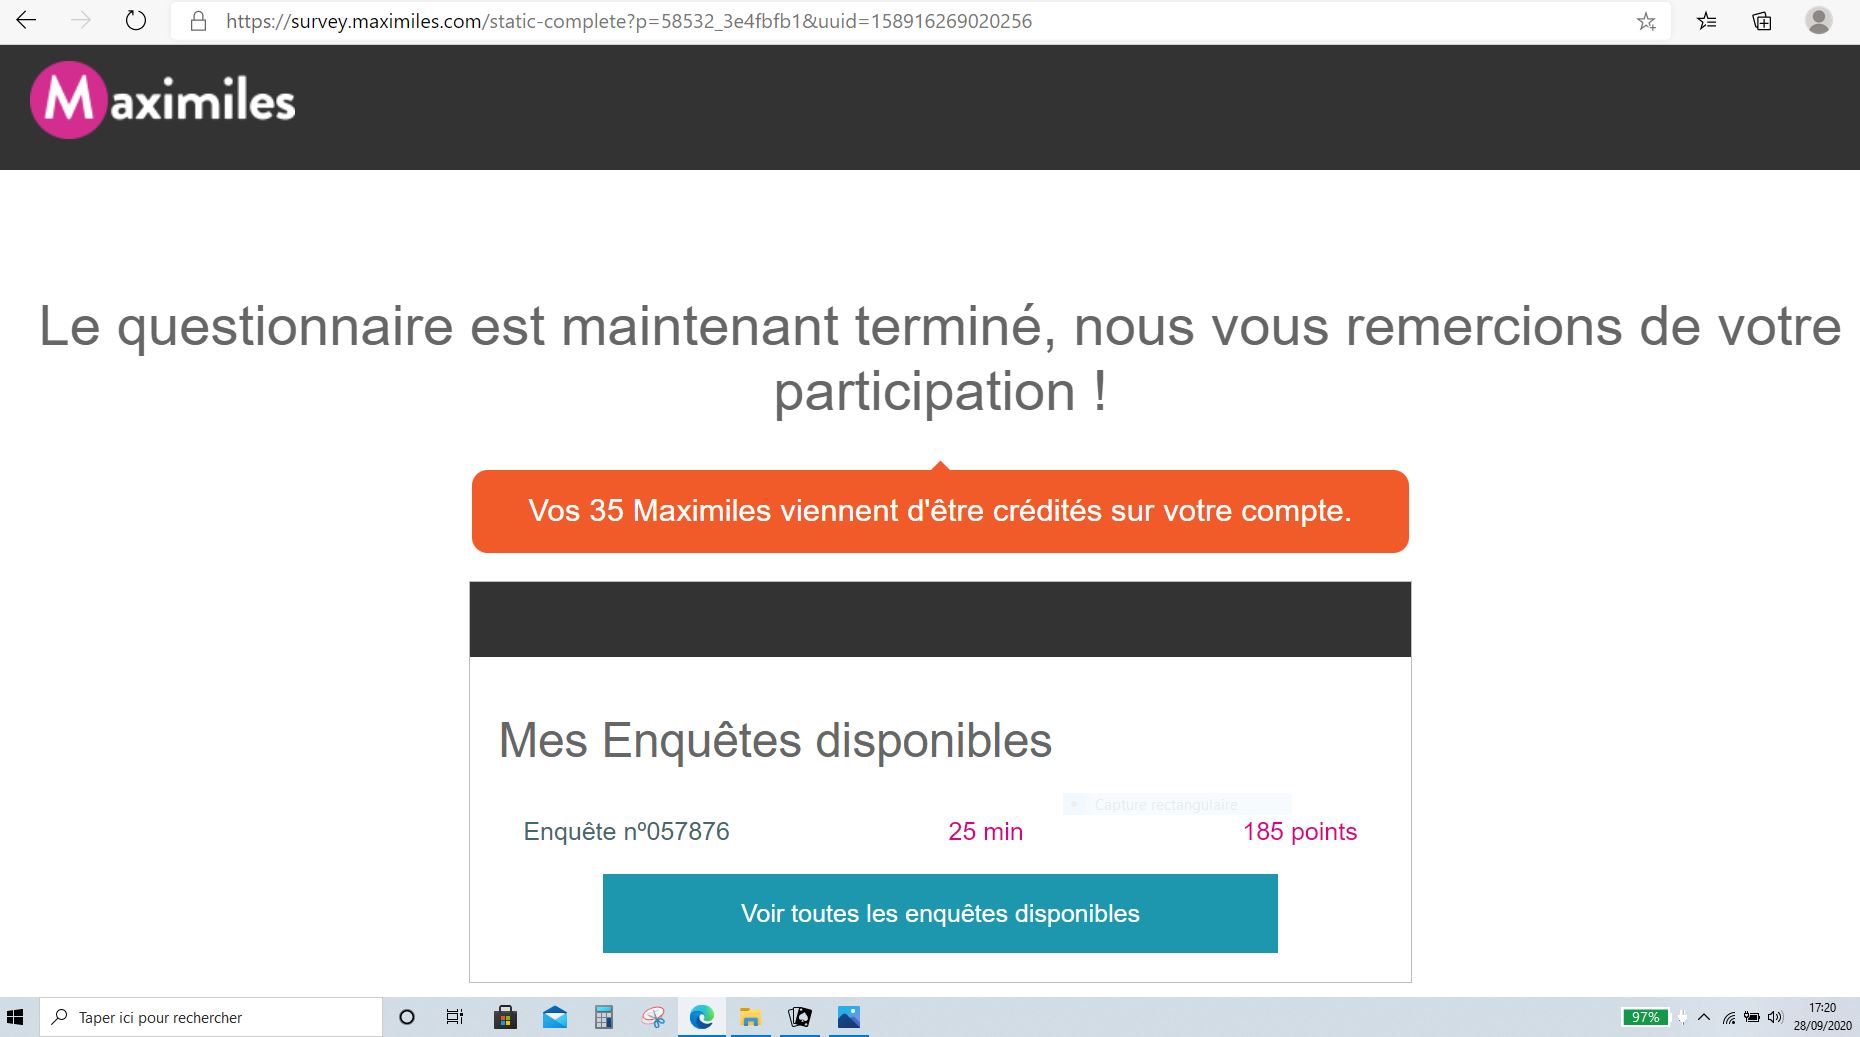
Task: Open Solitaire cards taskbar icon
Action: tap(800, 1017)
